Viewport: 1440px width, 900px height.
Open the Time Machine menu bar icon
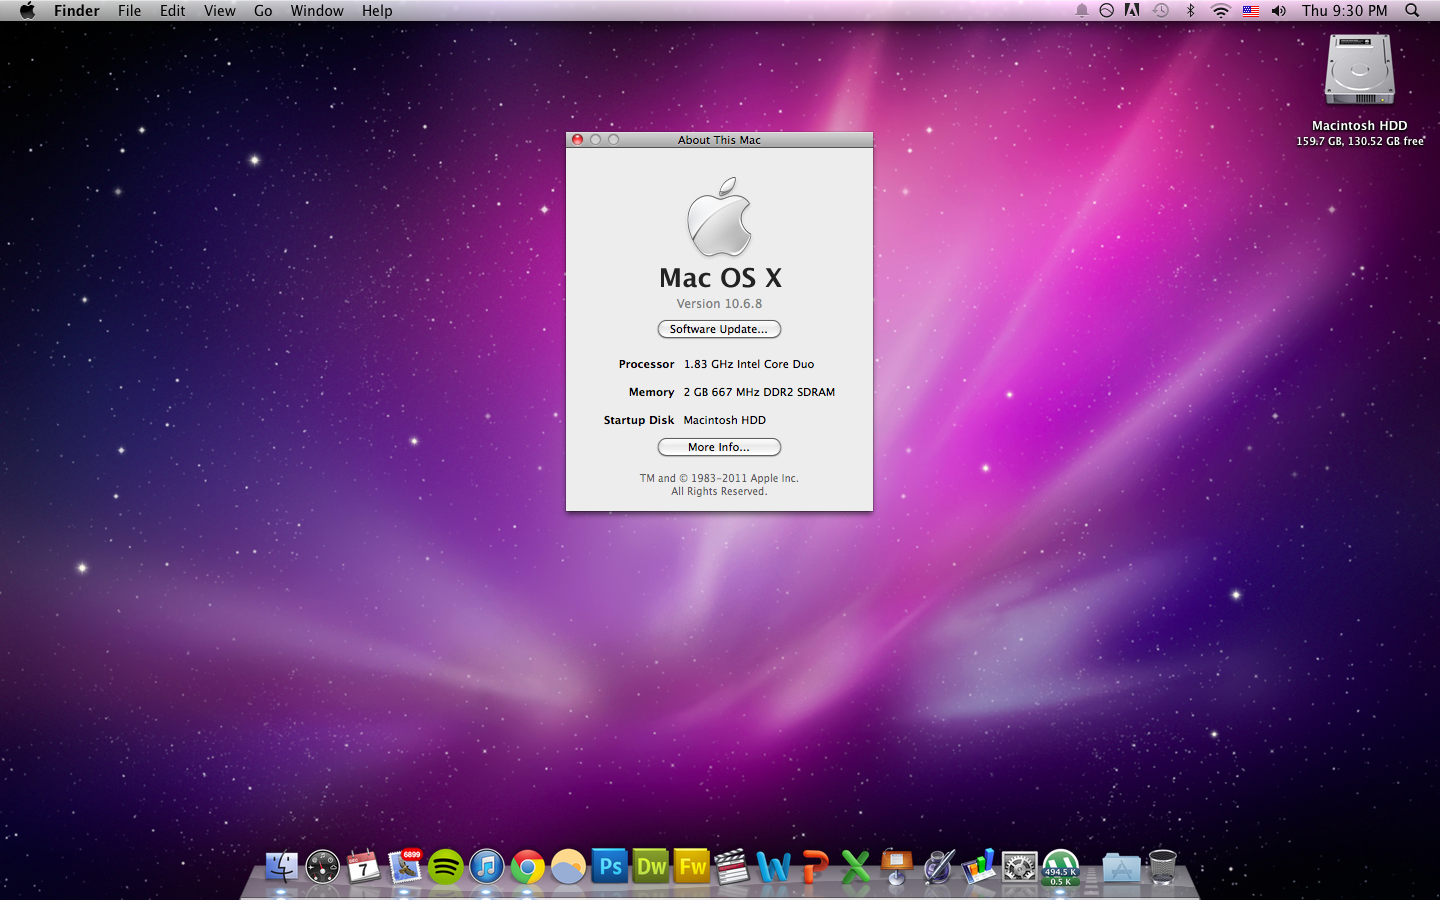(1161, 10)
